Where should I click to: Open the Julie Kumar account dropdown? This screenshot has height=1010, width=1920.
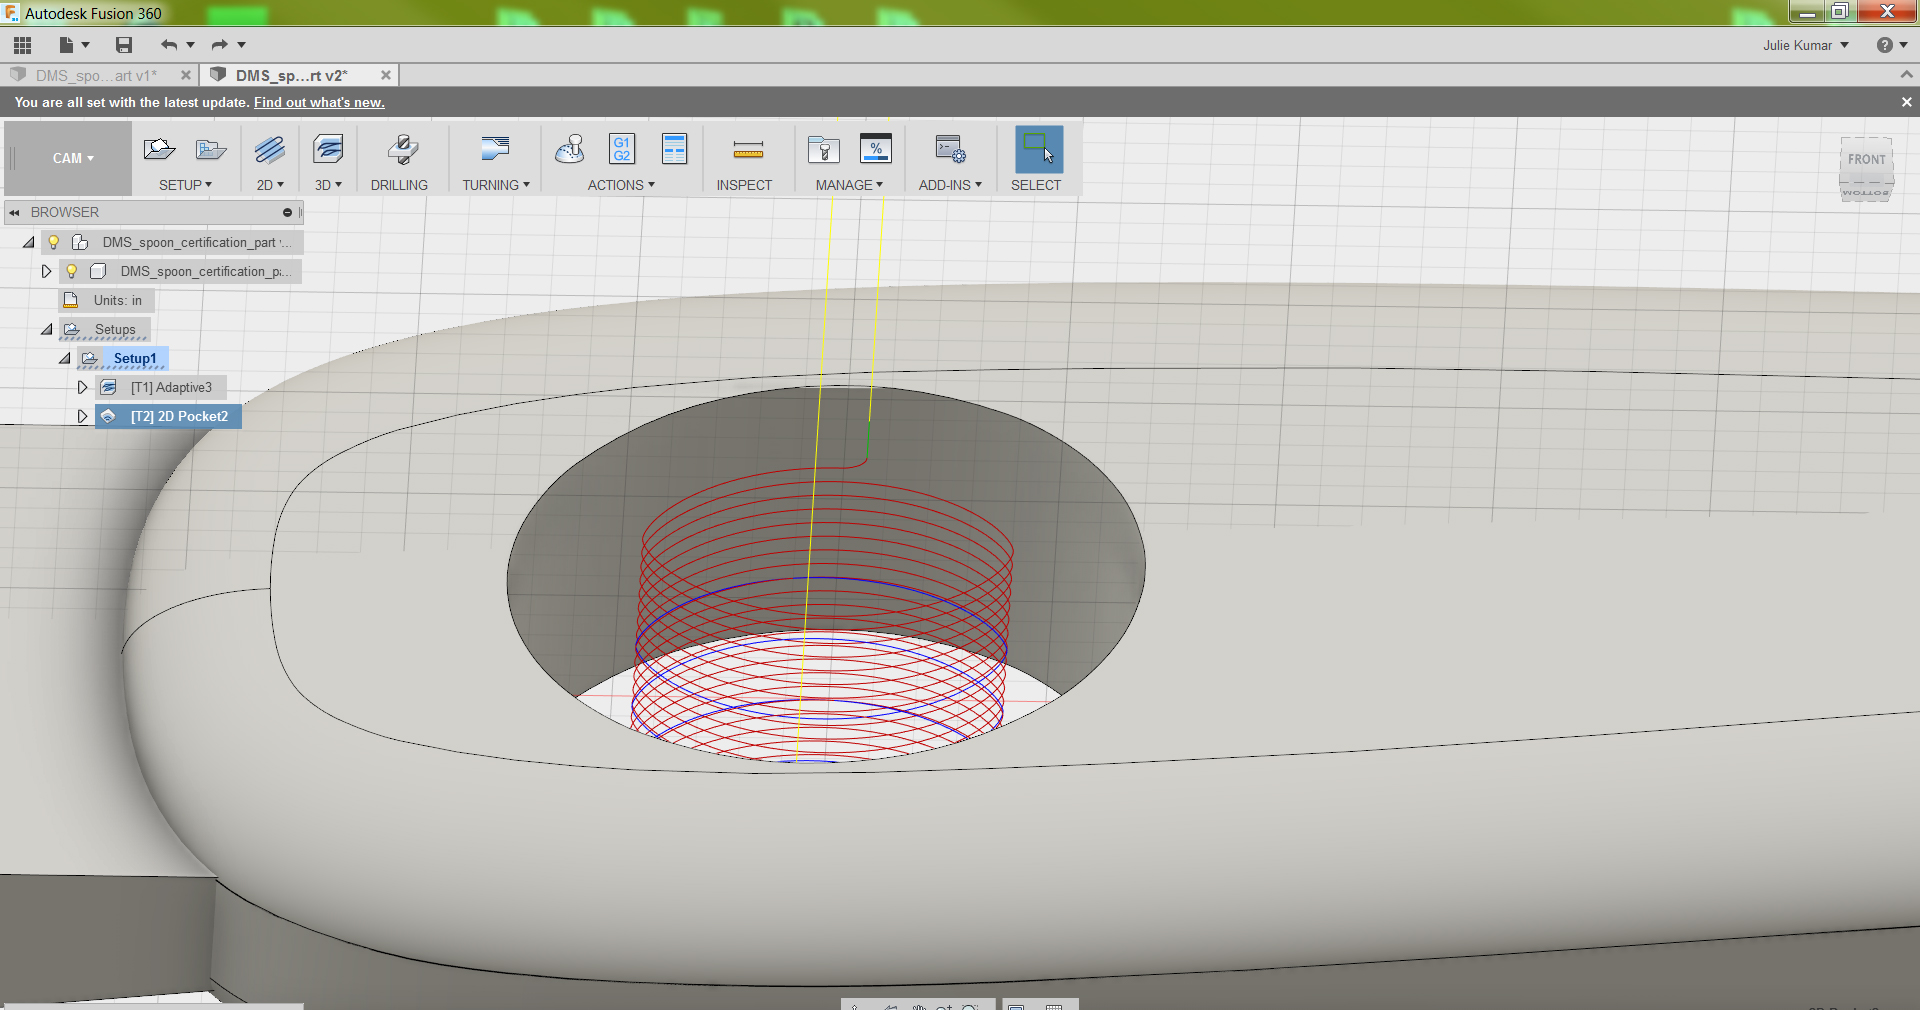coord(1806,45)
